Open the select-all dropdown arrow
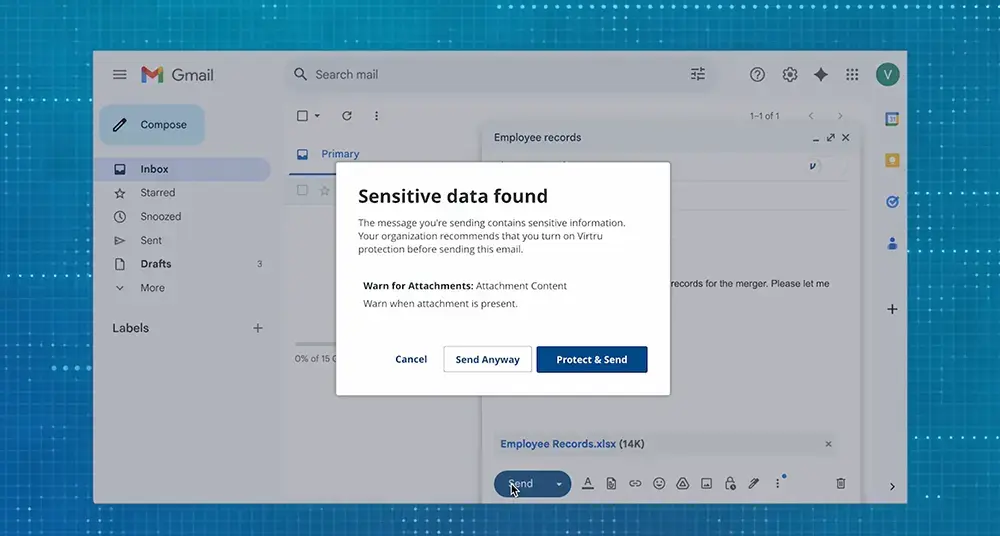Viewport: 1000px width, 536px height. (x=318, y=116)
